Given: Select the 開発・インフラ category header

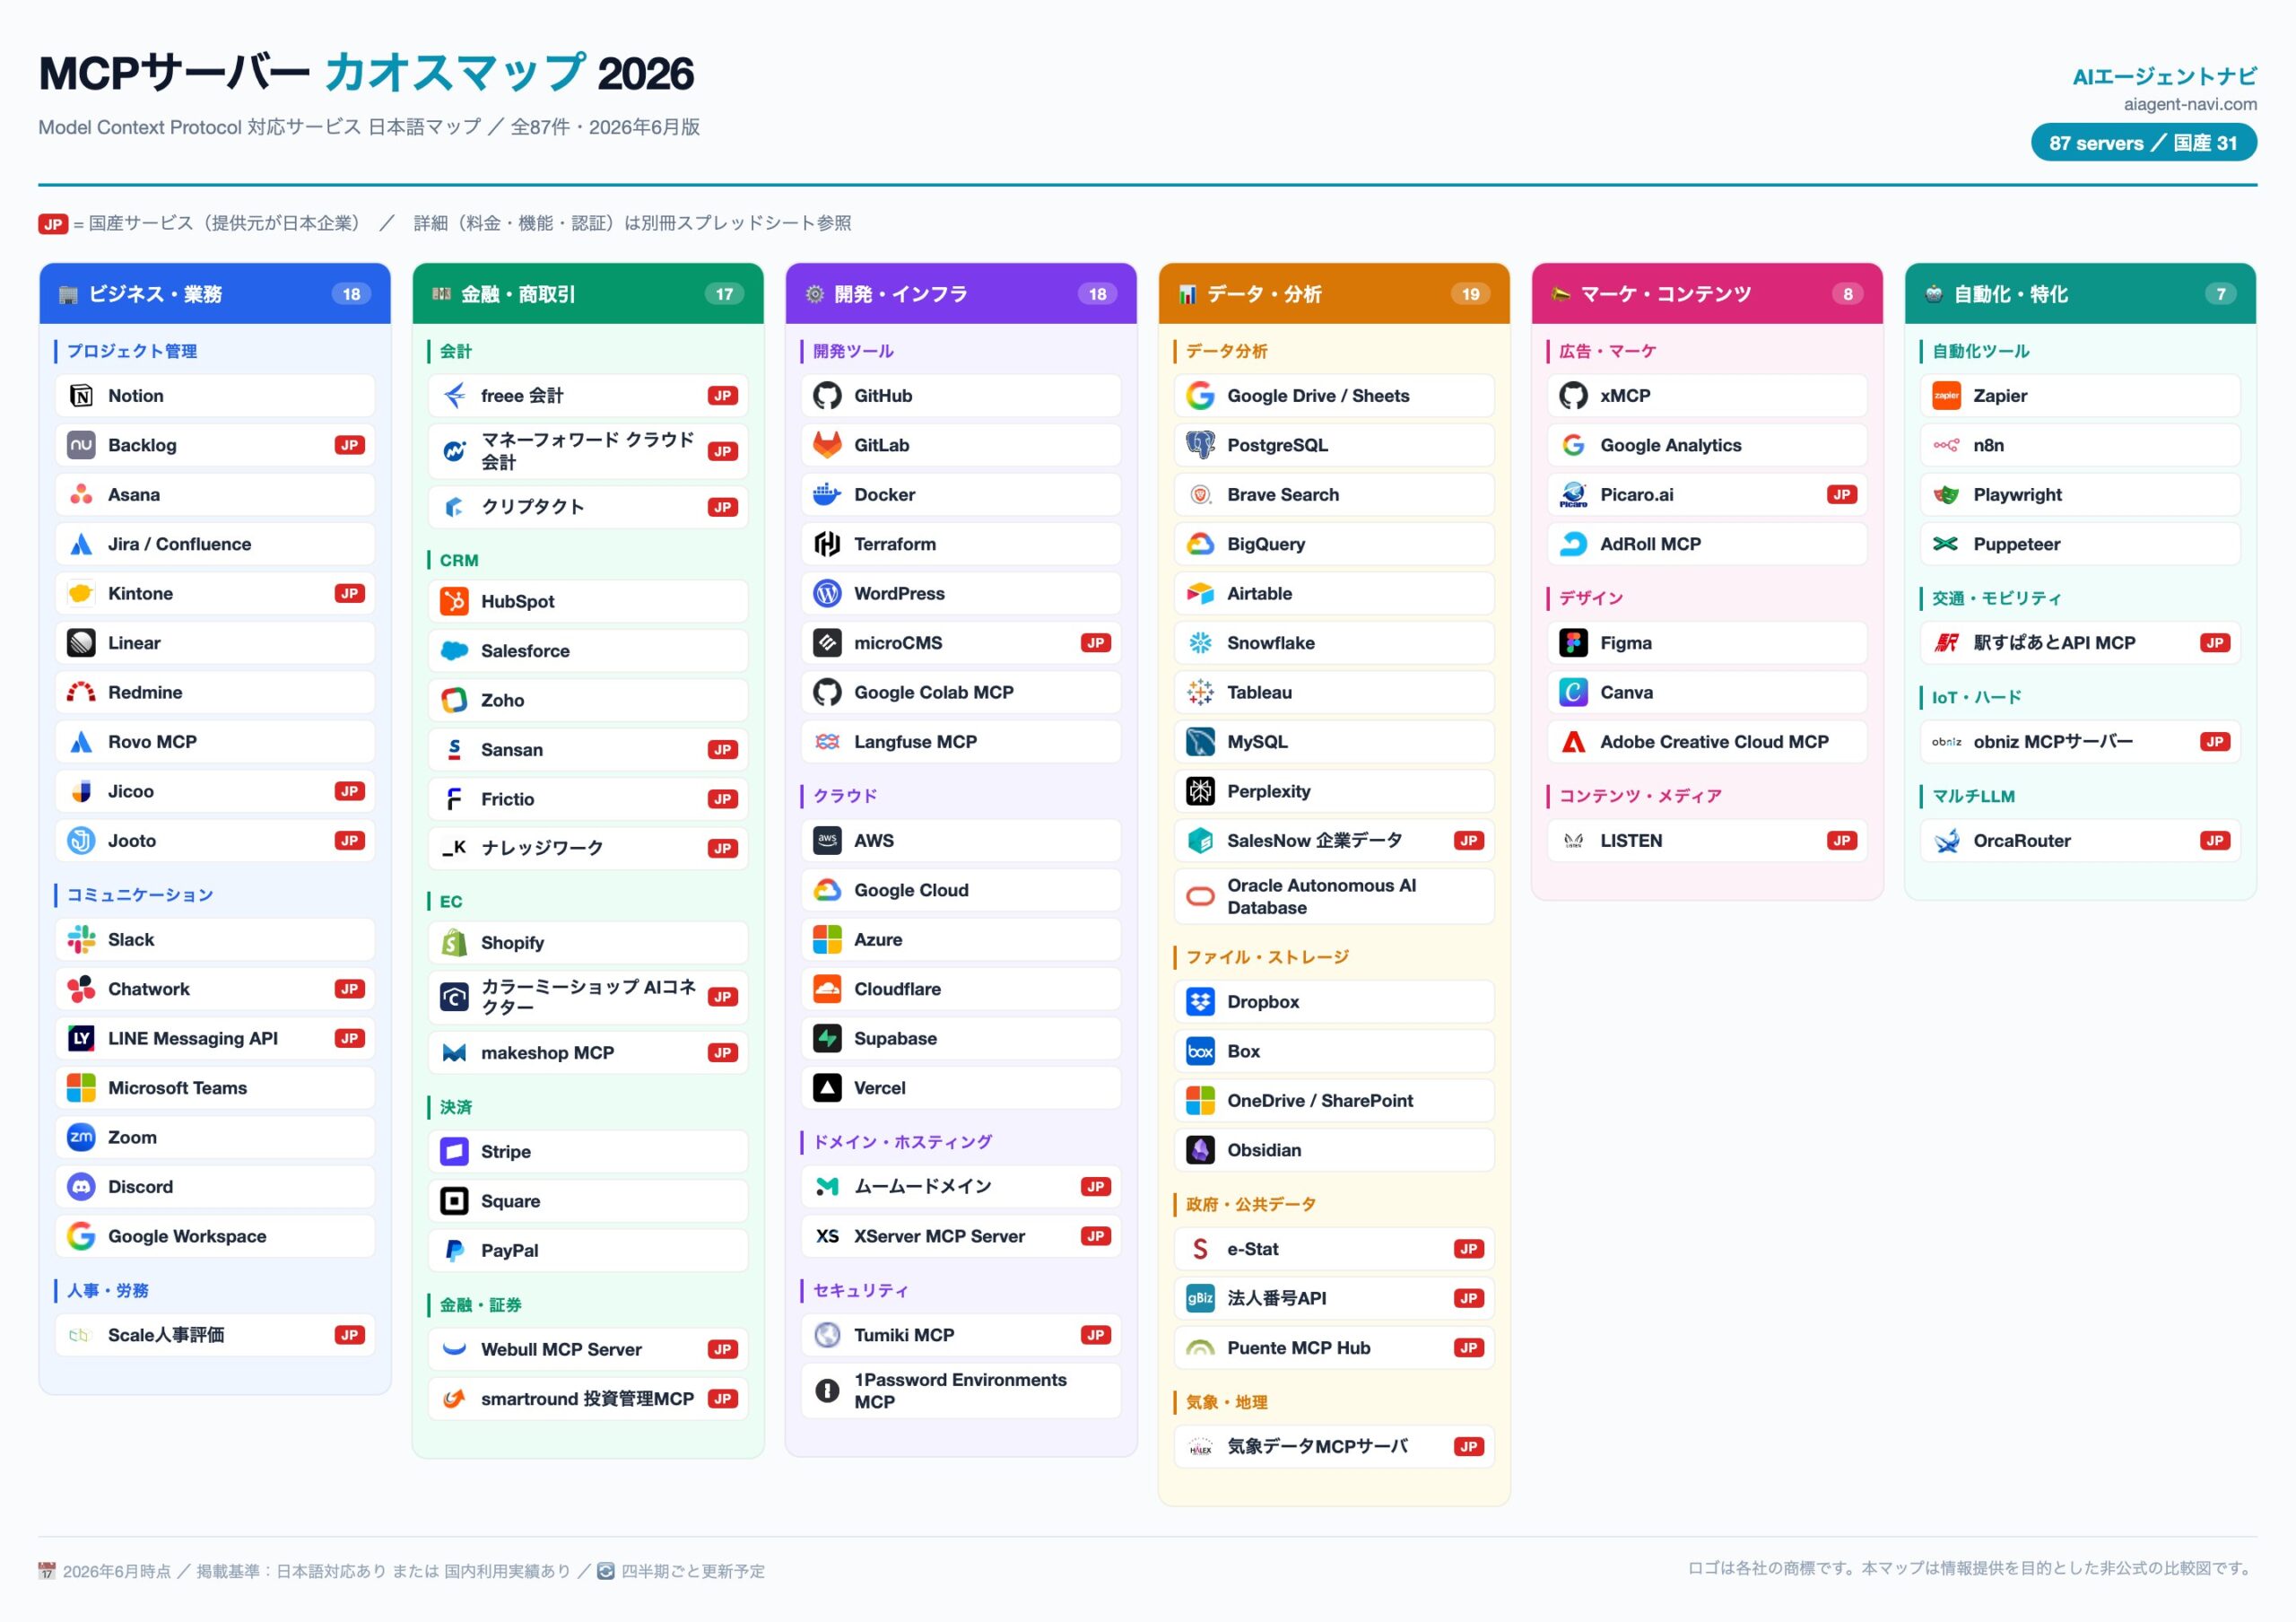Looking at the screenshot, I should (x=961, y=294).
